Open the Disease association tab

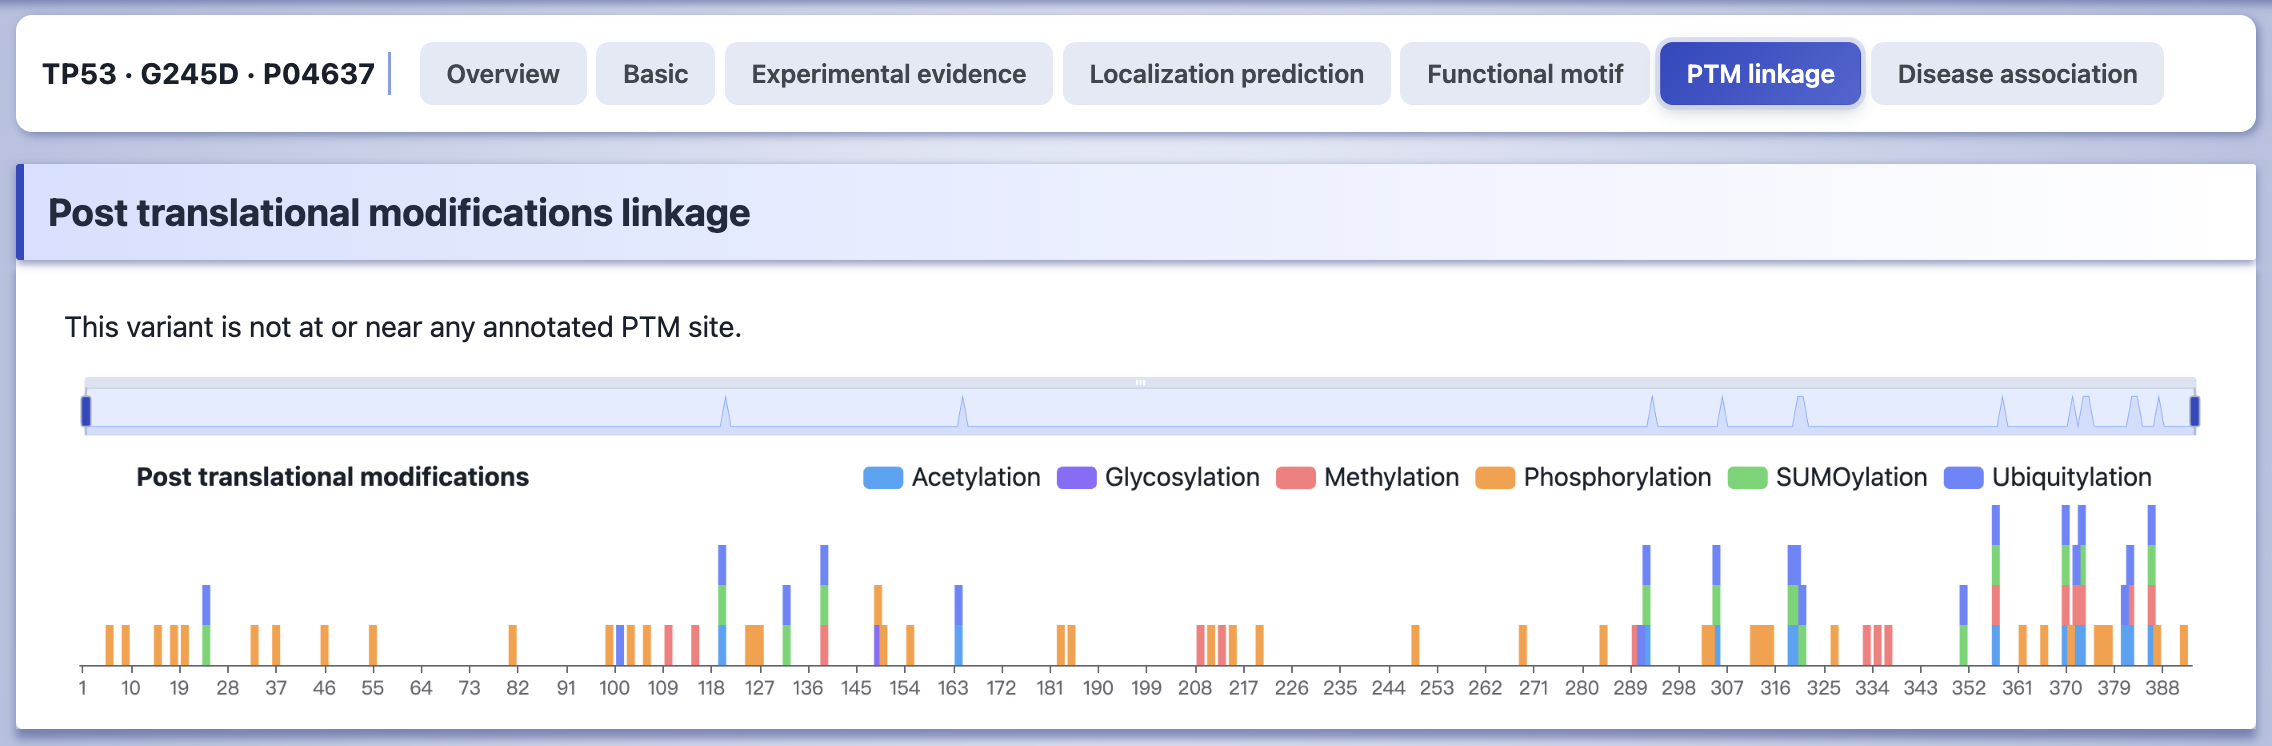point(2017,74)
